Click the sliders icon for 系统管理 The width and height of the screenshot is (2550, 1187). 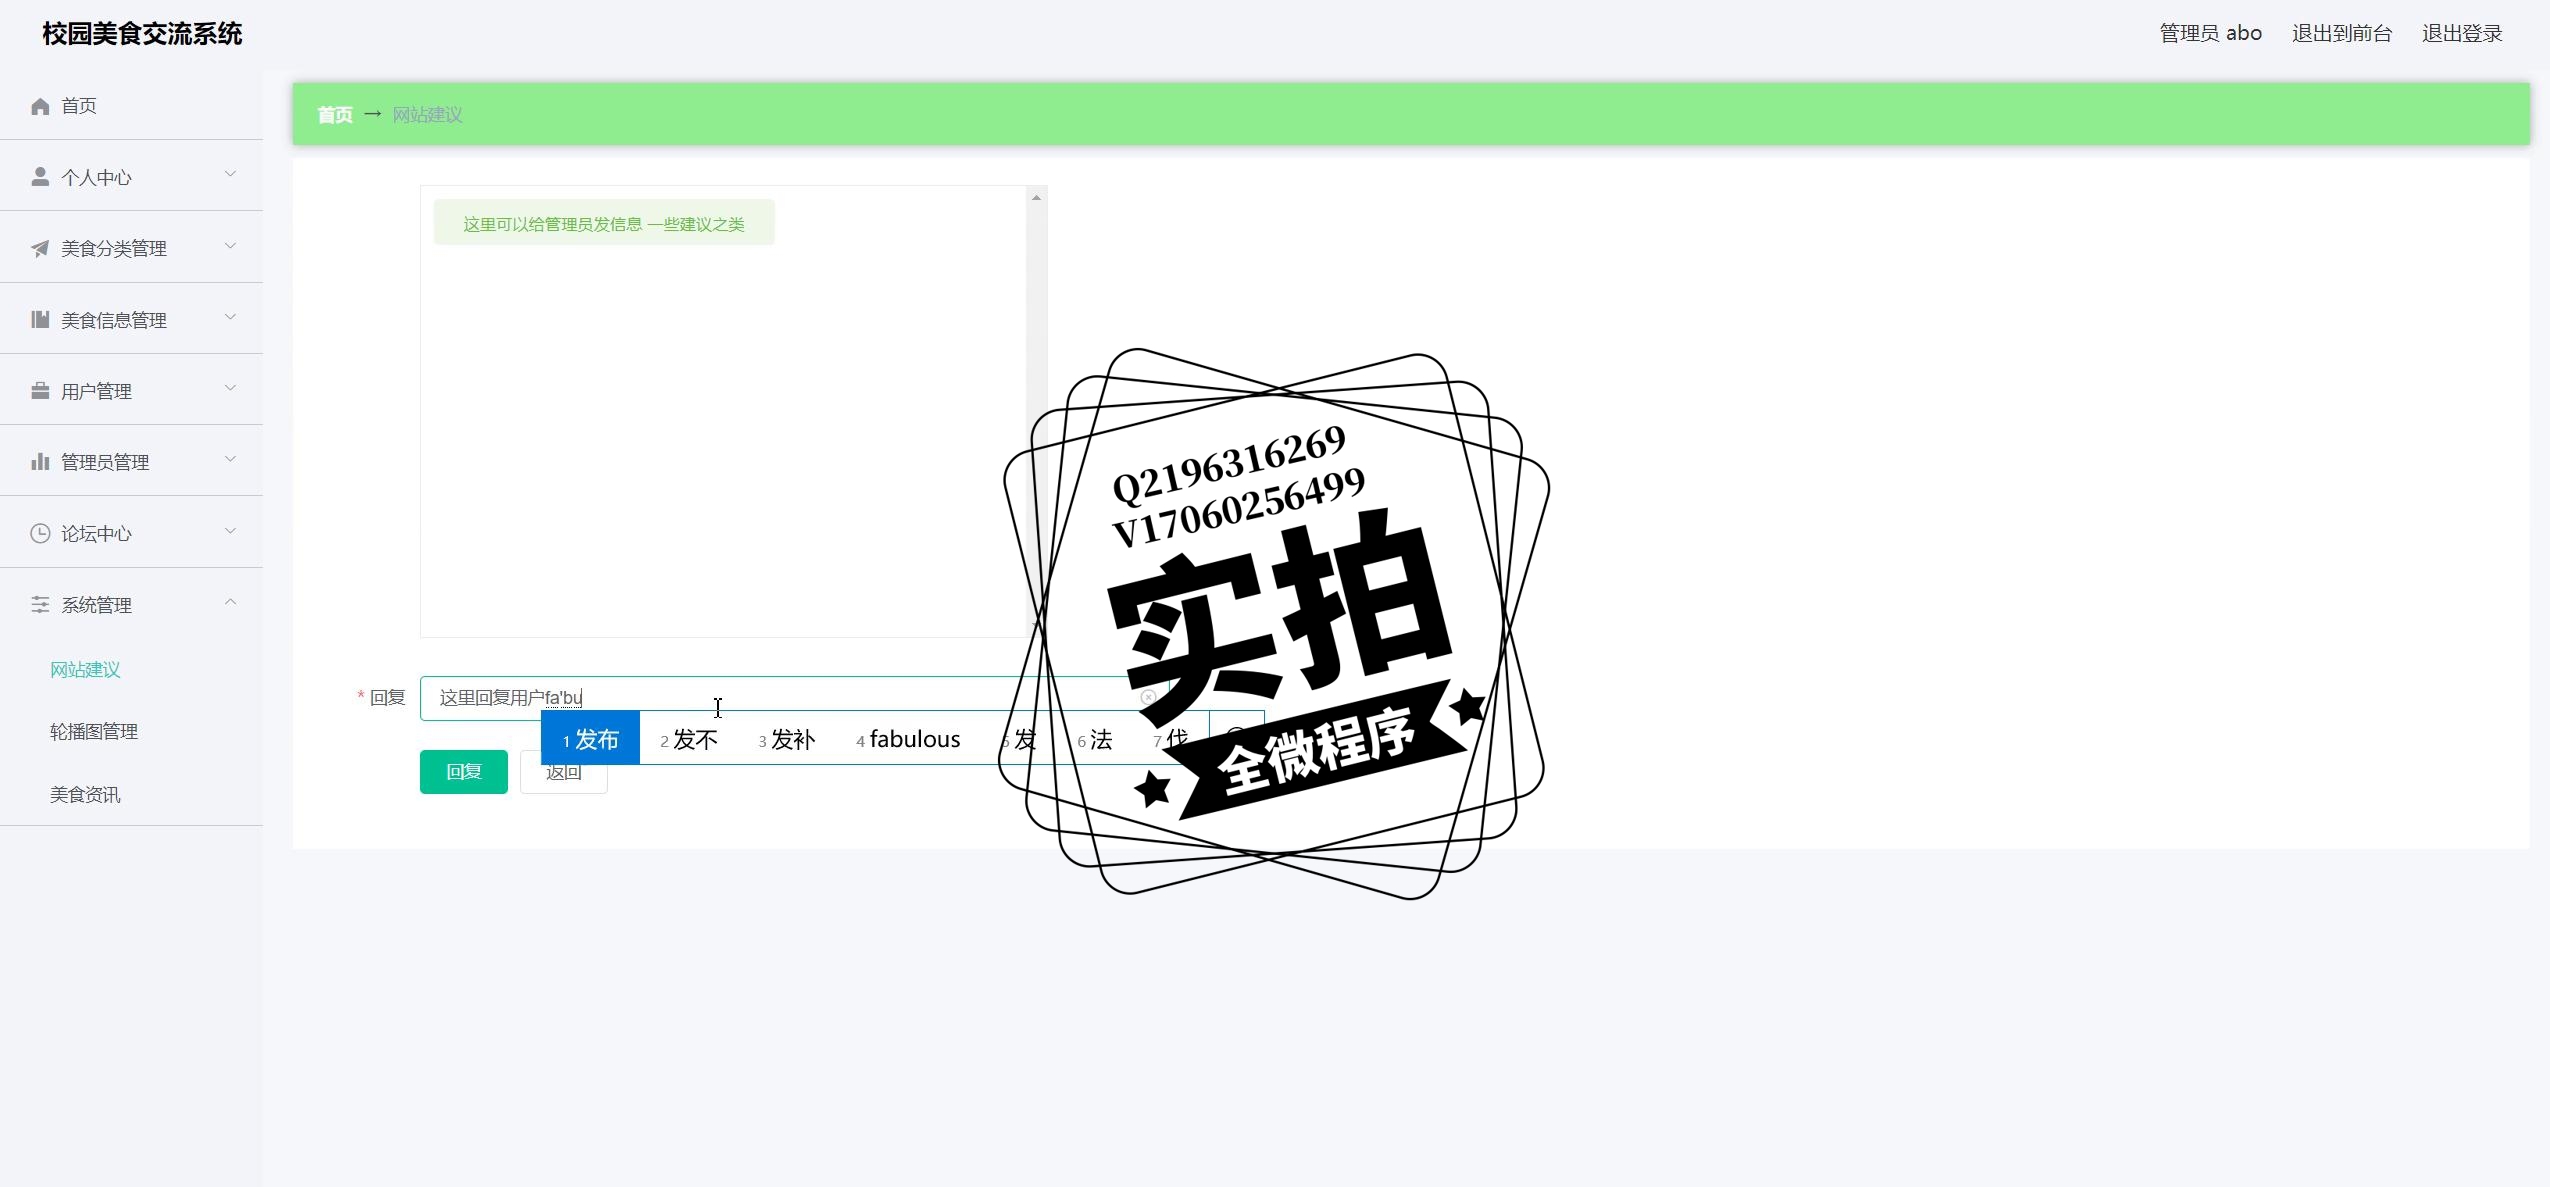(40, 605)
